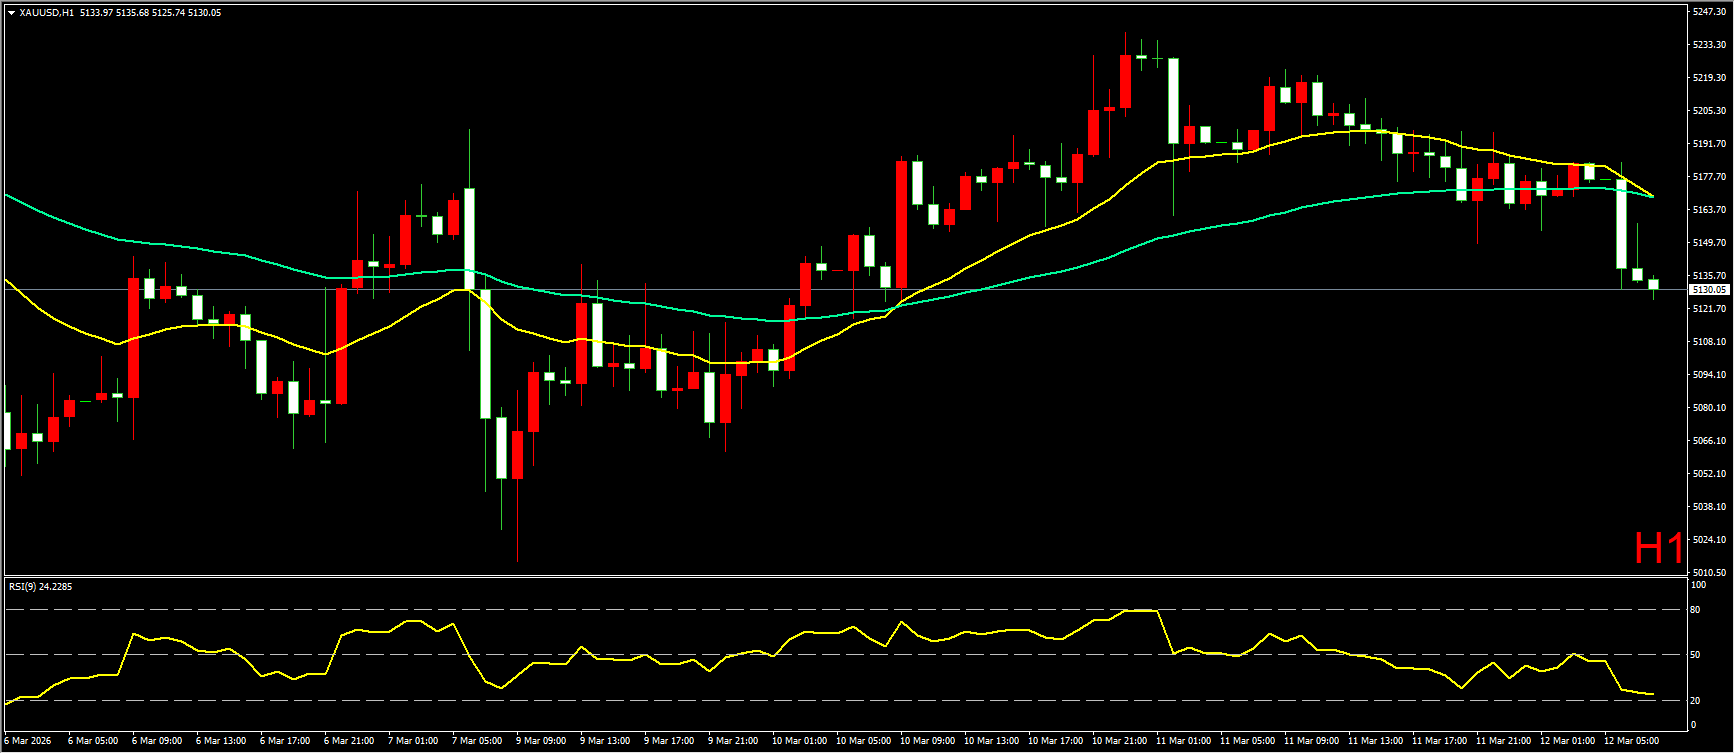Open the dropdown triangle beside XAUUSD,H1
The image size is (1735, 754).
click(11, 13)
